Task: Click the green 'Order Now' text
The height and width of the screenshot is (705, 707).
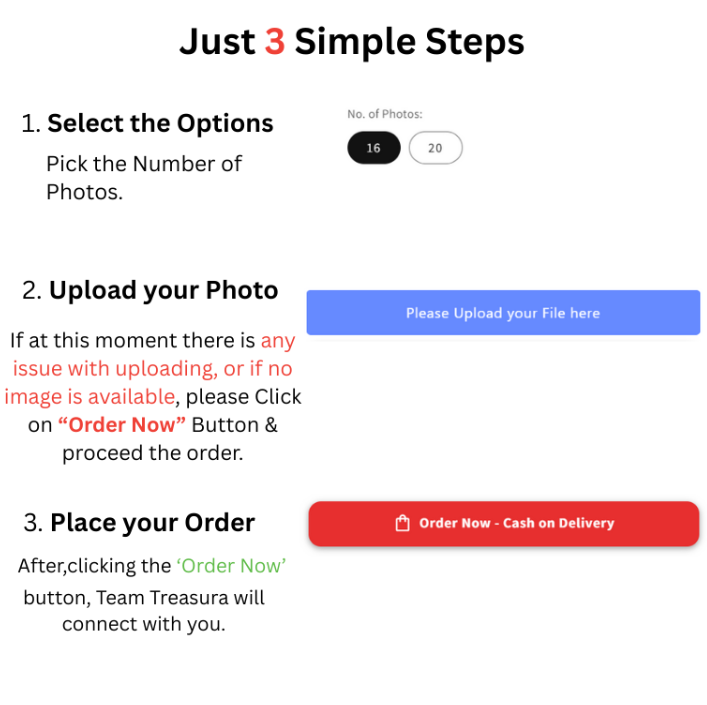Action: (x=231, y=566)
